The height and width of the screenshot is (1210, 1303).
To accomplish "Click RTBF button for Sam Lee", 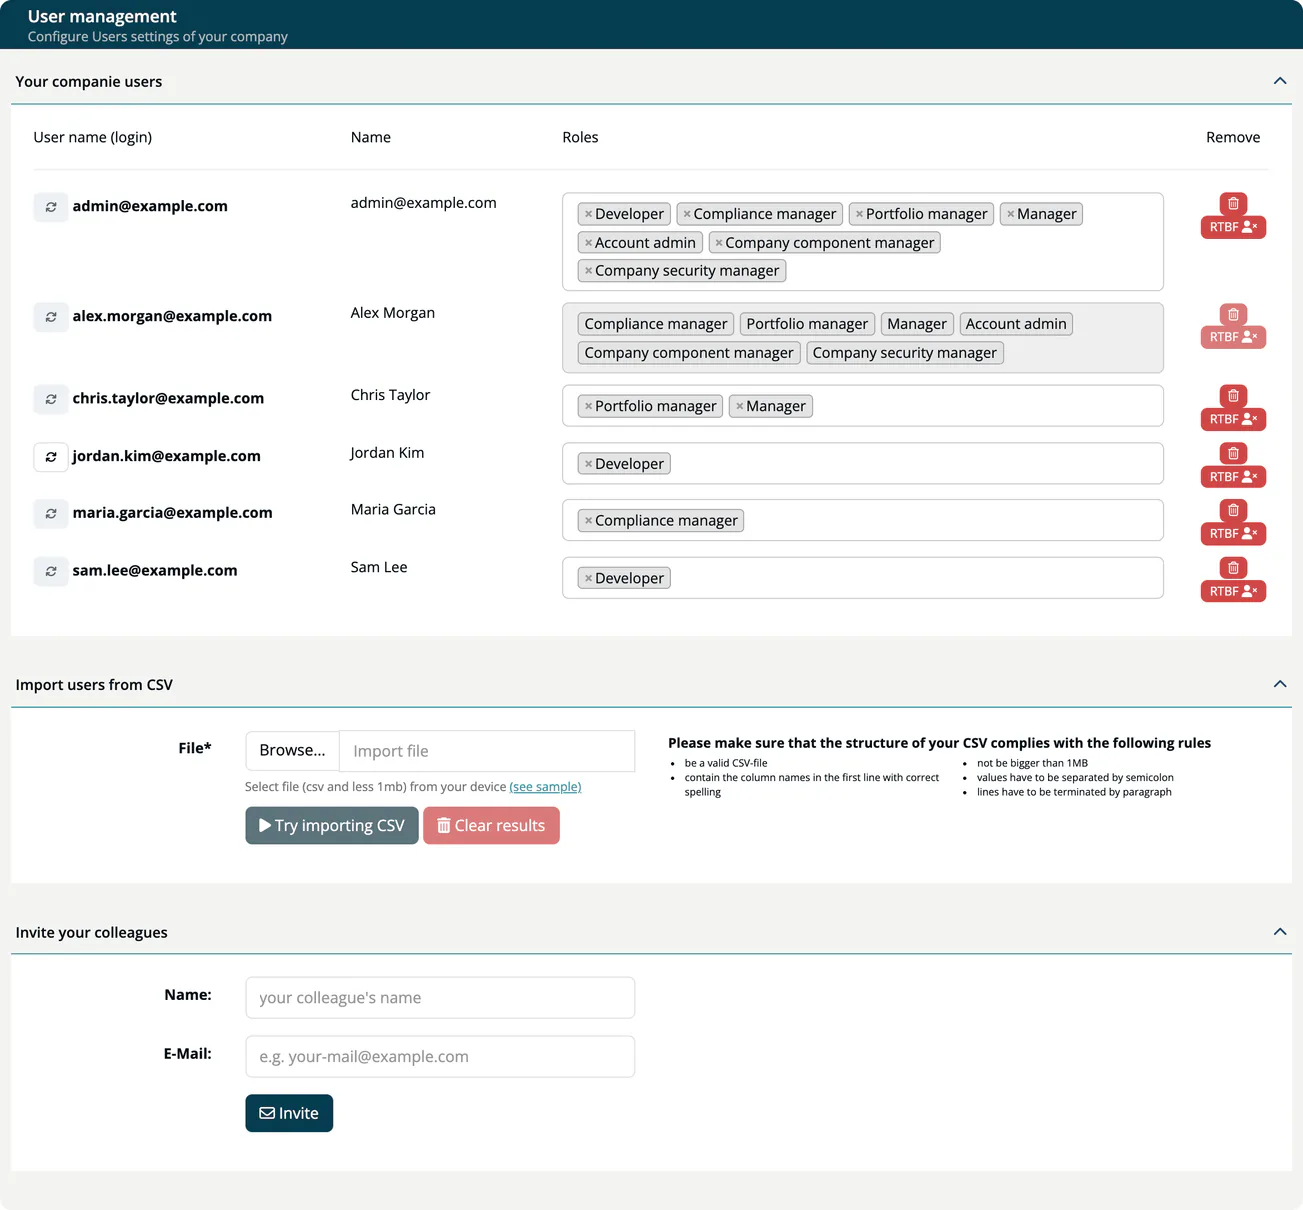I will click(1233, 591).
